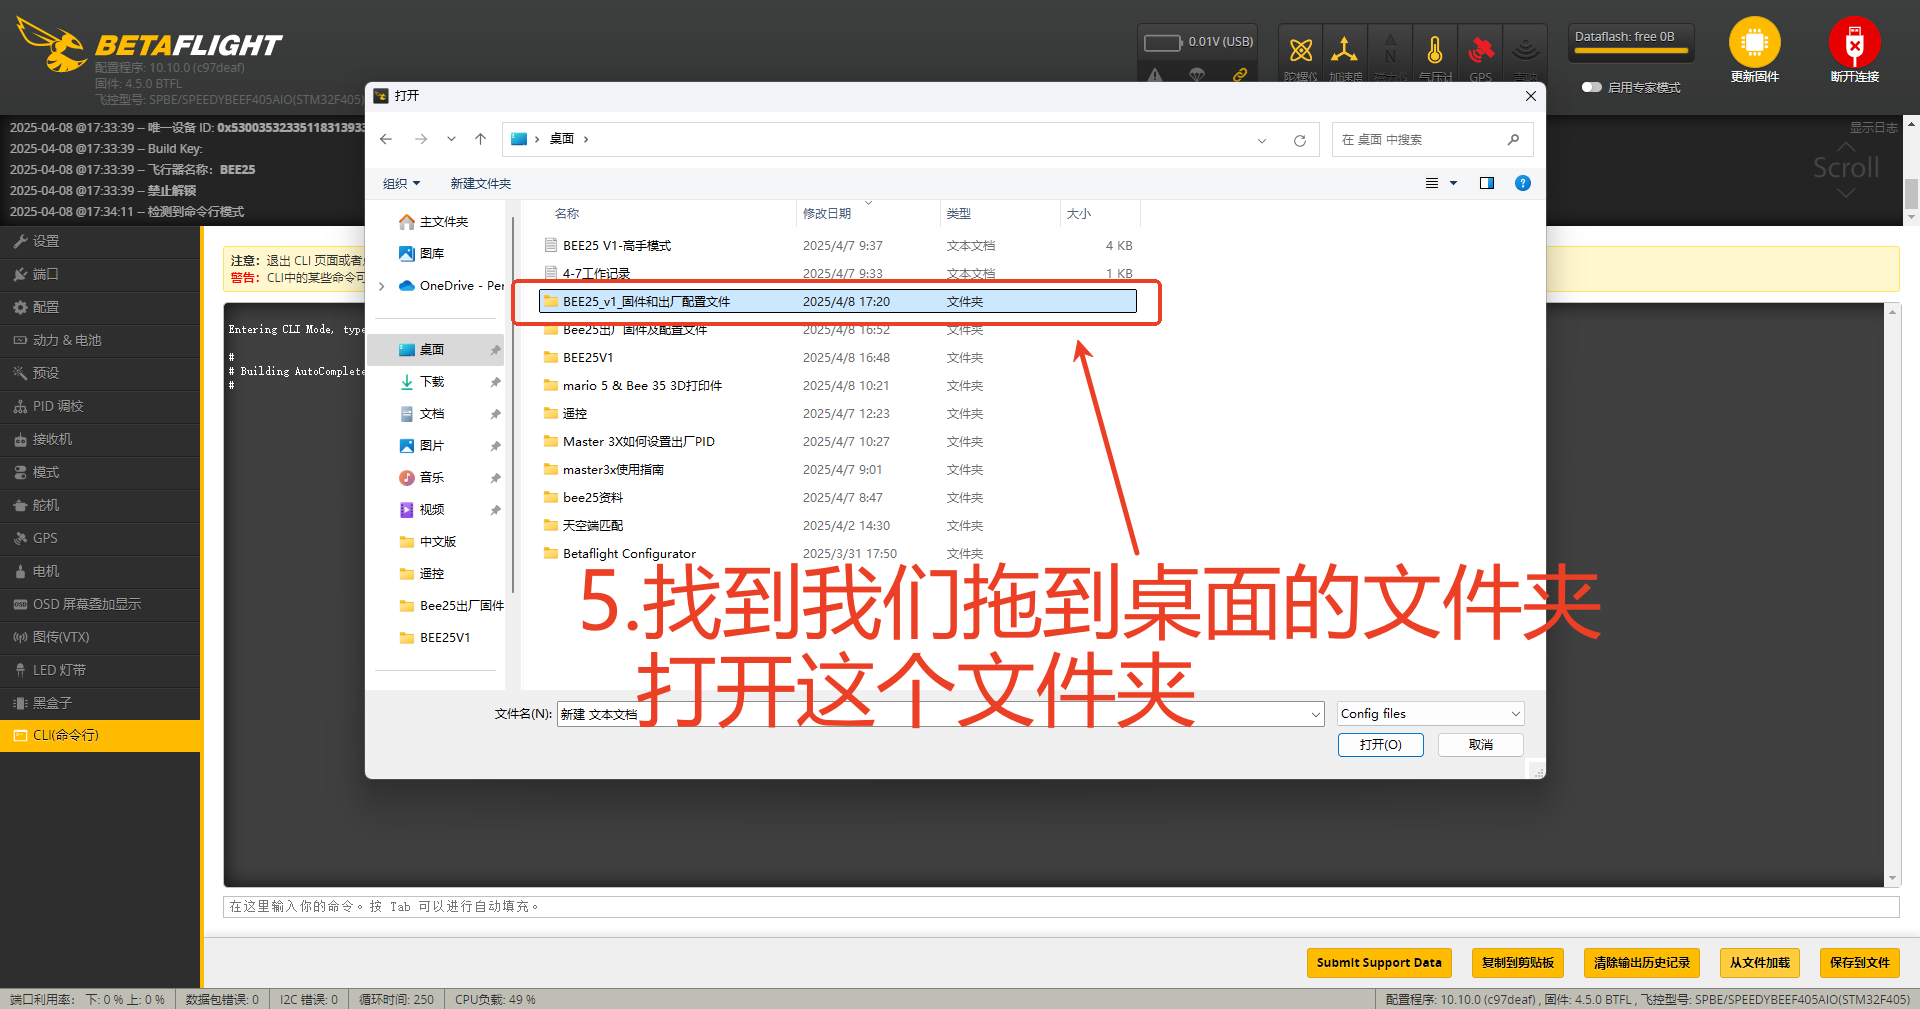This screenshot has width=1920, height=1009.
Task: Open the 设置 tab in sidebar
Action: tap(100, 241)
